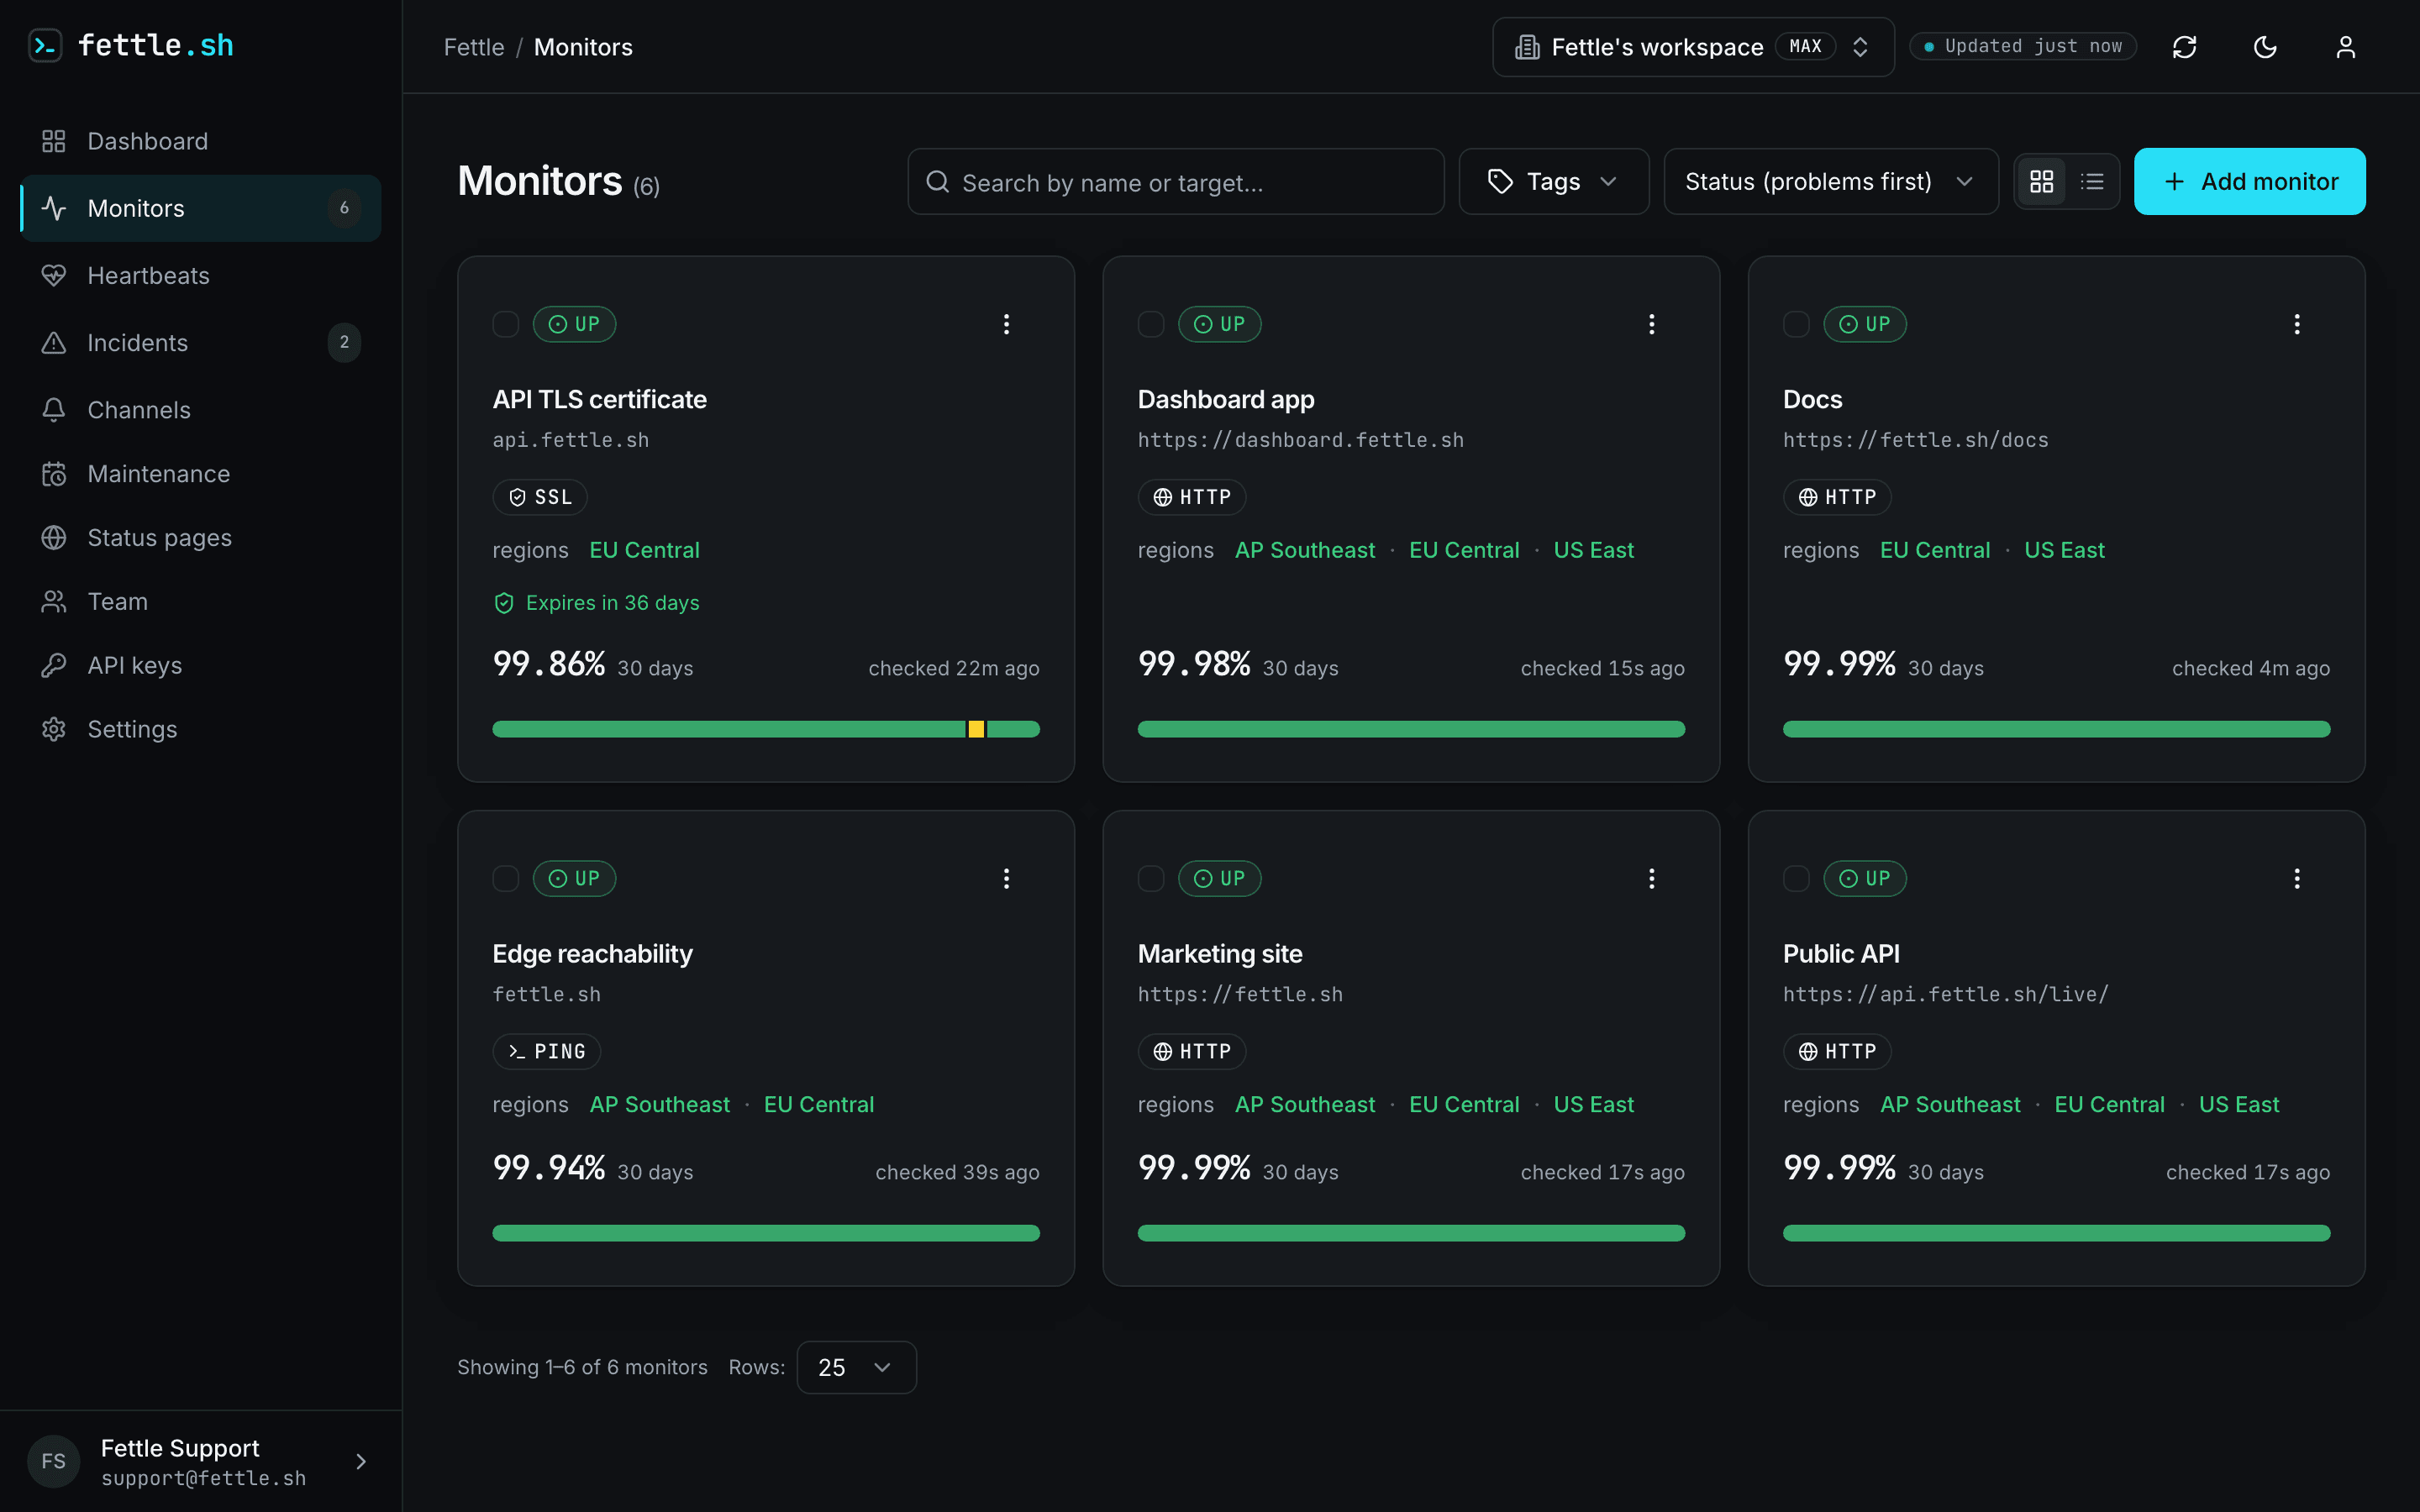This screenshot has width=2420, height=1512.
Task: Check the Docs monitor checkbox
Action: point(1796,324)
